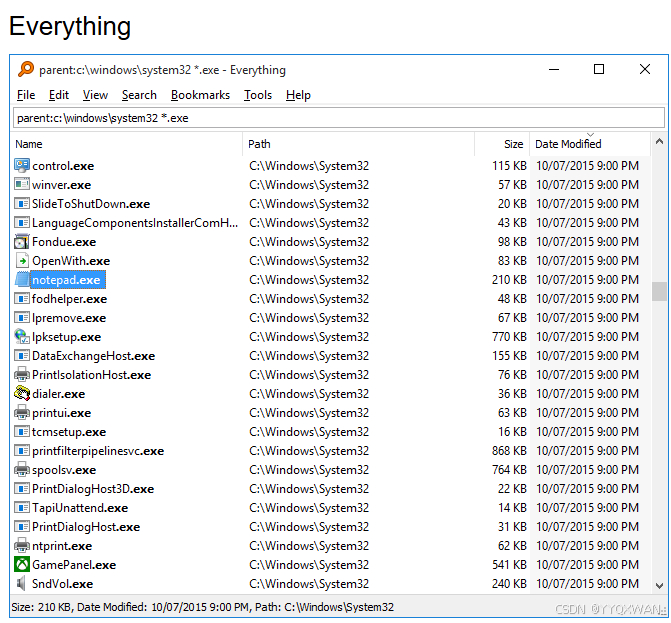Click the printfilterpipelinesvc.exe file icon
This screenshot has height=623, width=671.
(22, 451)
